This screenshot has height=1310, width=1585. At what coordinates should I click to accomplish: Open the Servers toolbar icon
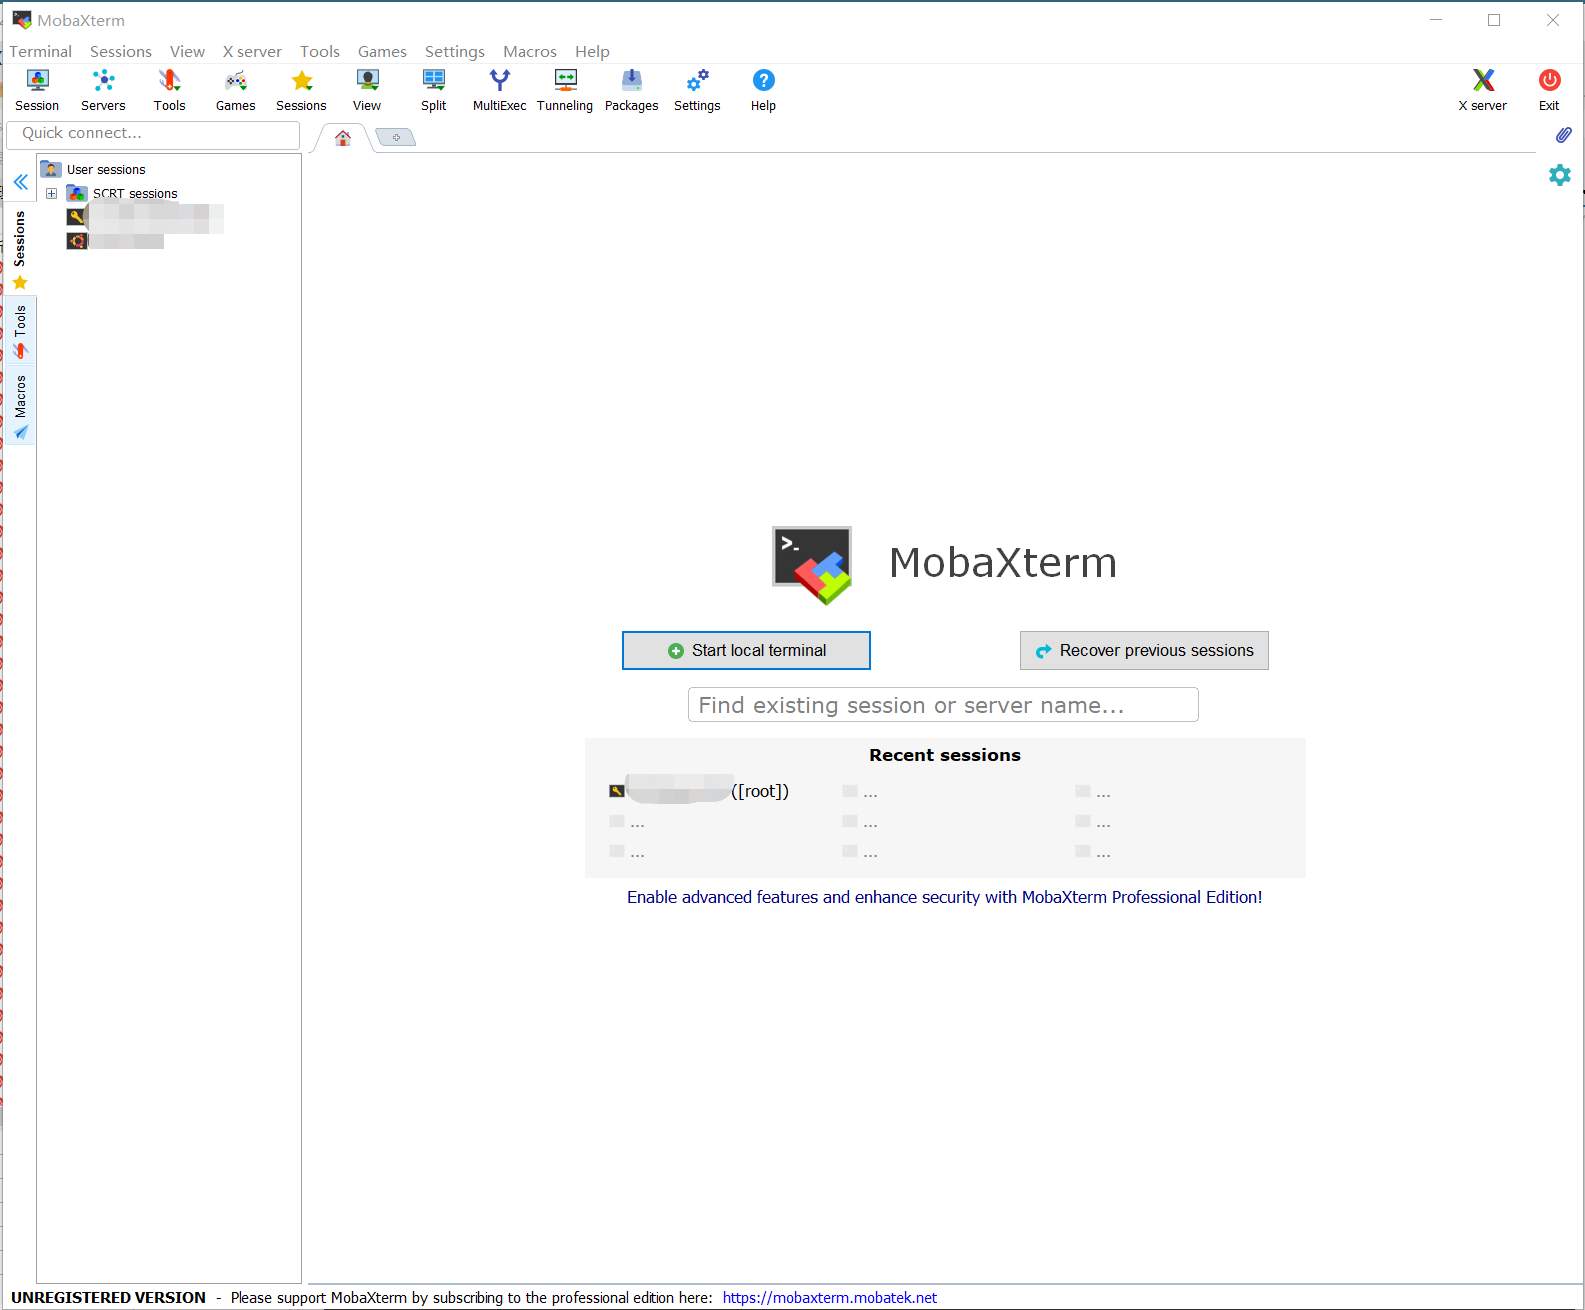click(103, 90)
